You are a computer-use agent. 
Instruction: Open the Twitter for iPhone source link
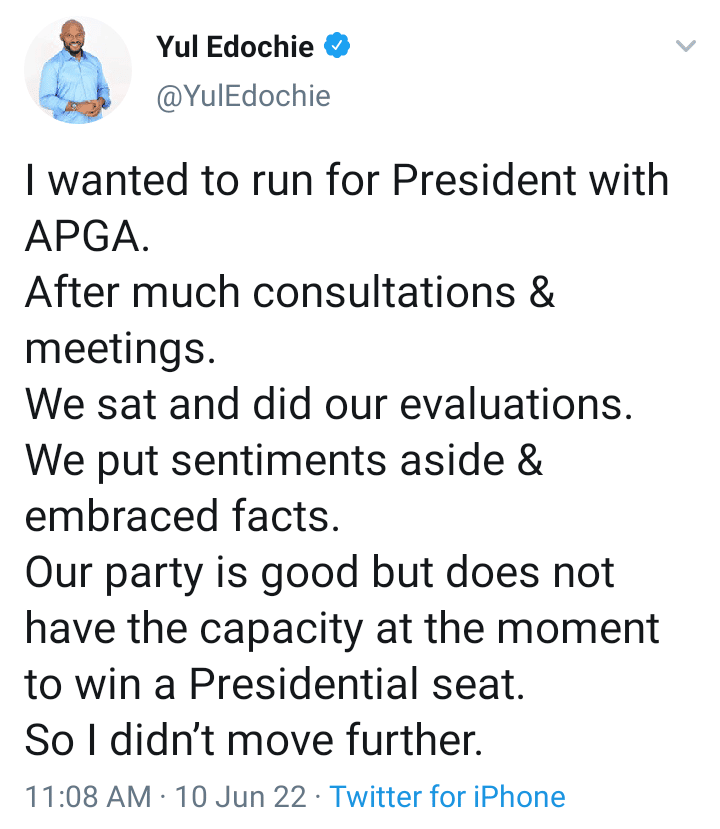447,796
